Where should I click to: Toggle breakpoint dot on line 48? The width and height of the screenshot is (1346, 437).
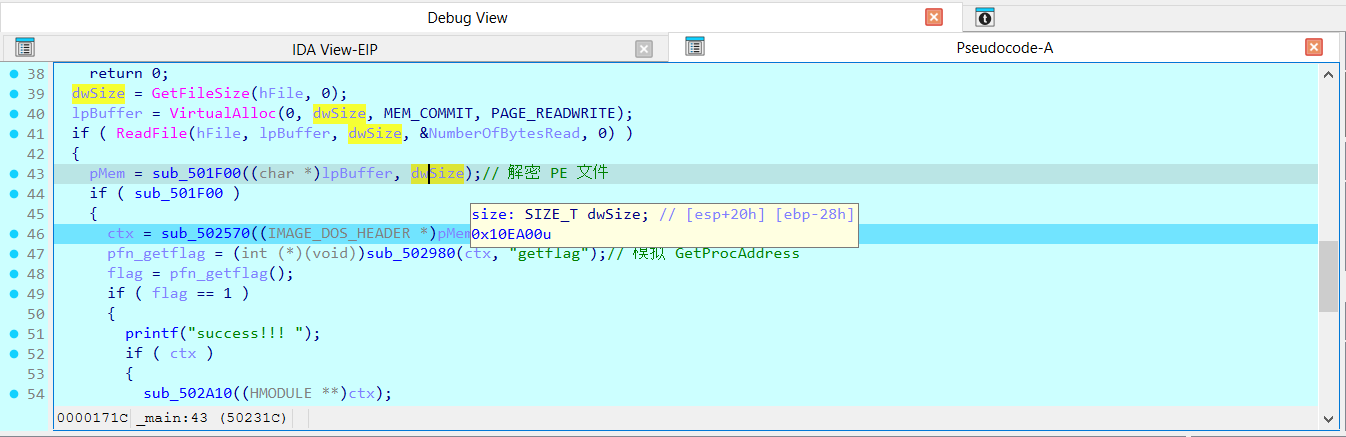pos(14,274)
